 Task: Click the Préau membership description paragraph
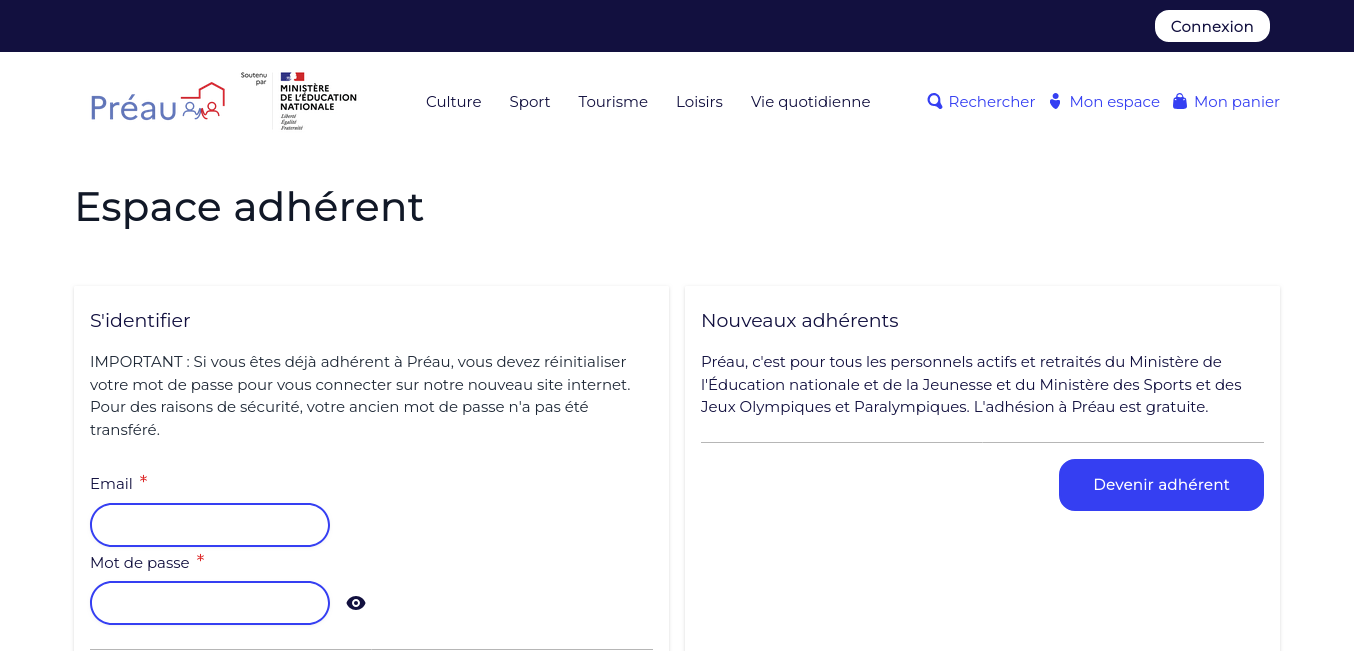[x=971, y=385]
